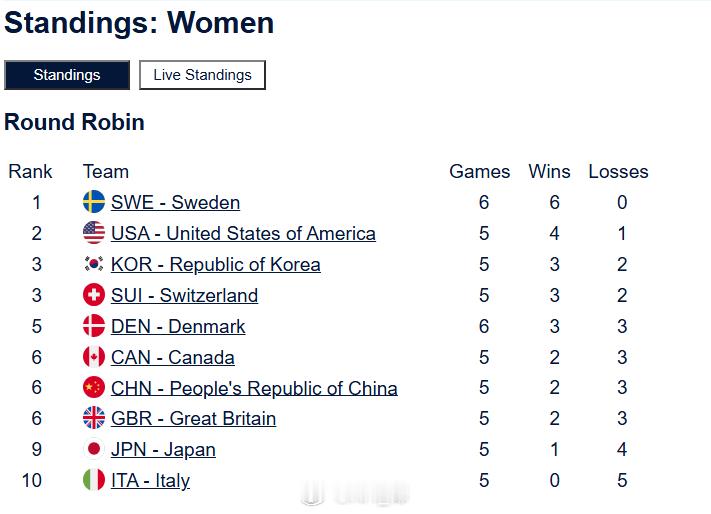Click the Switzerland flag icon
711x514 pixels.
[94, 295]
